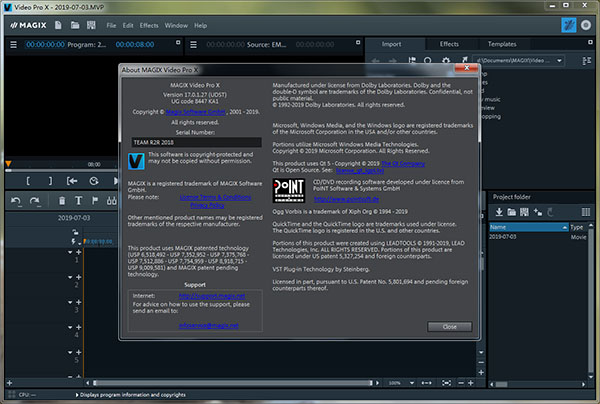Click the zoom-to-fit icon below the timeline
Screen dimensions: 600x404
[447, 383]
